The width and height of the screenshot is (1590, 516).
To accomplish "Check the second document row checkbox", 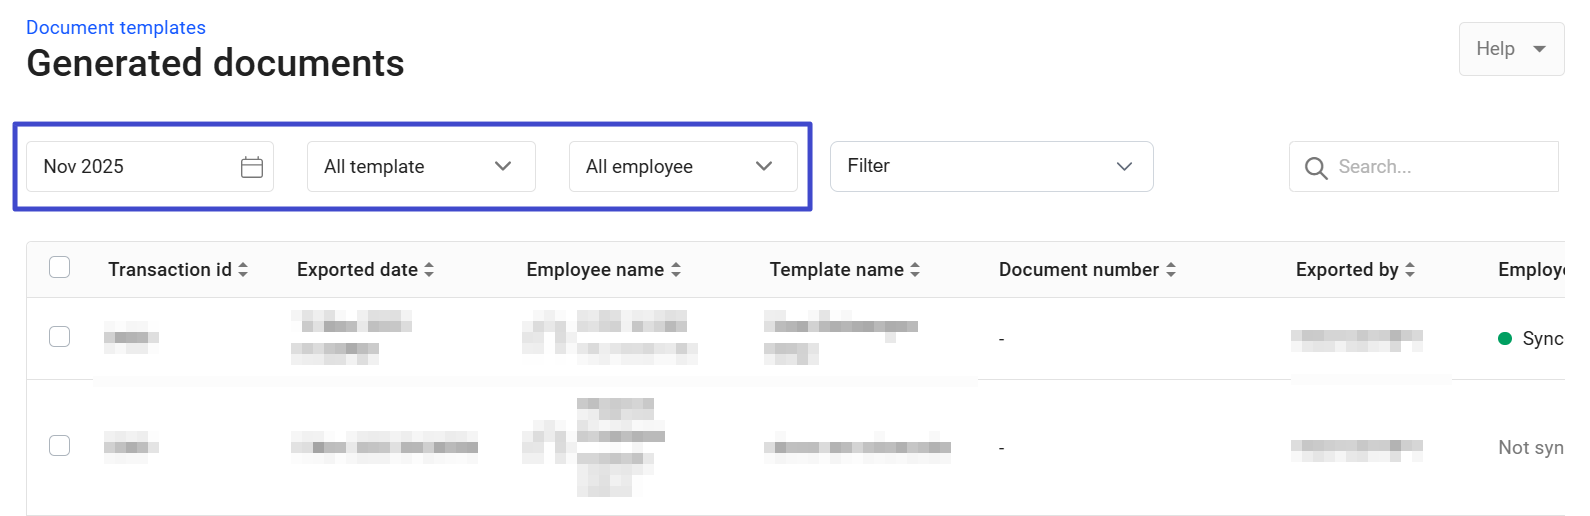I will [60, 446].
